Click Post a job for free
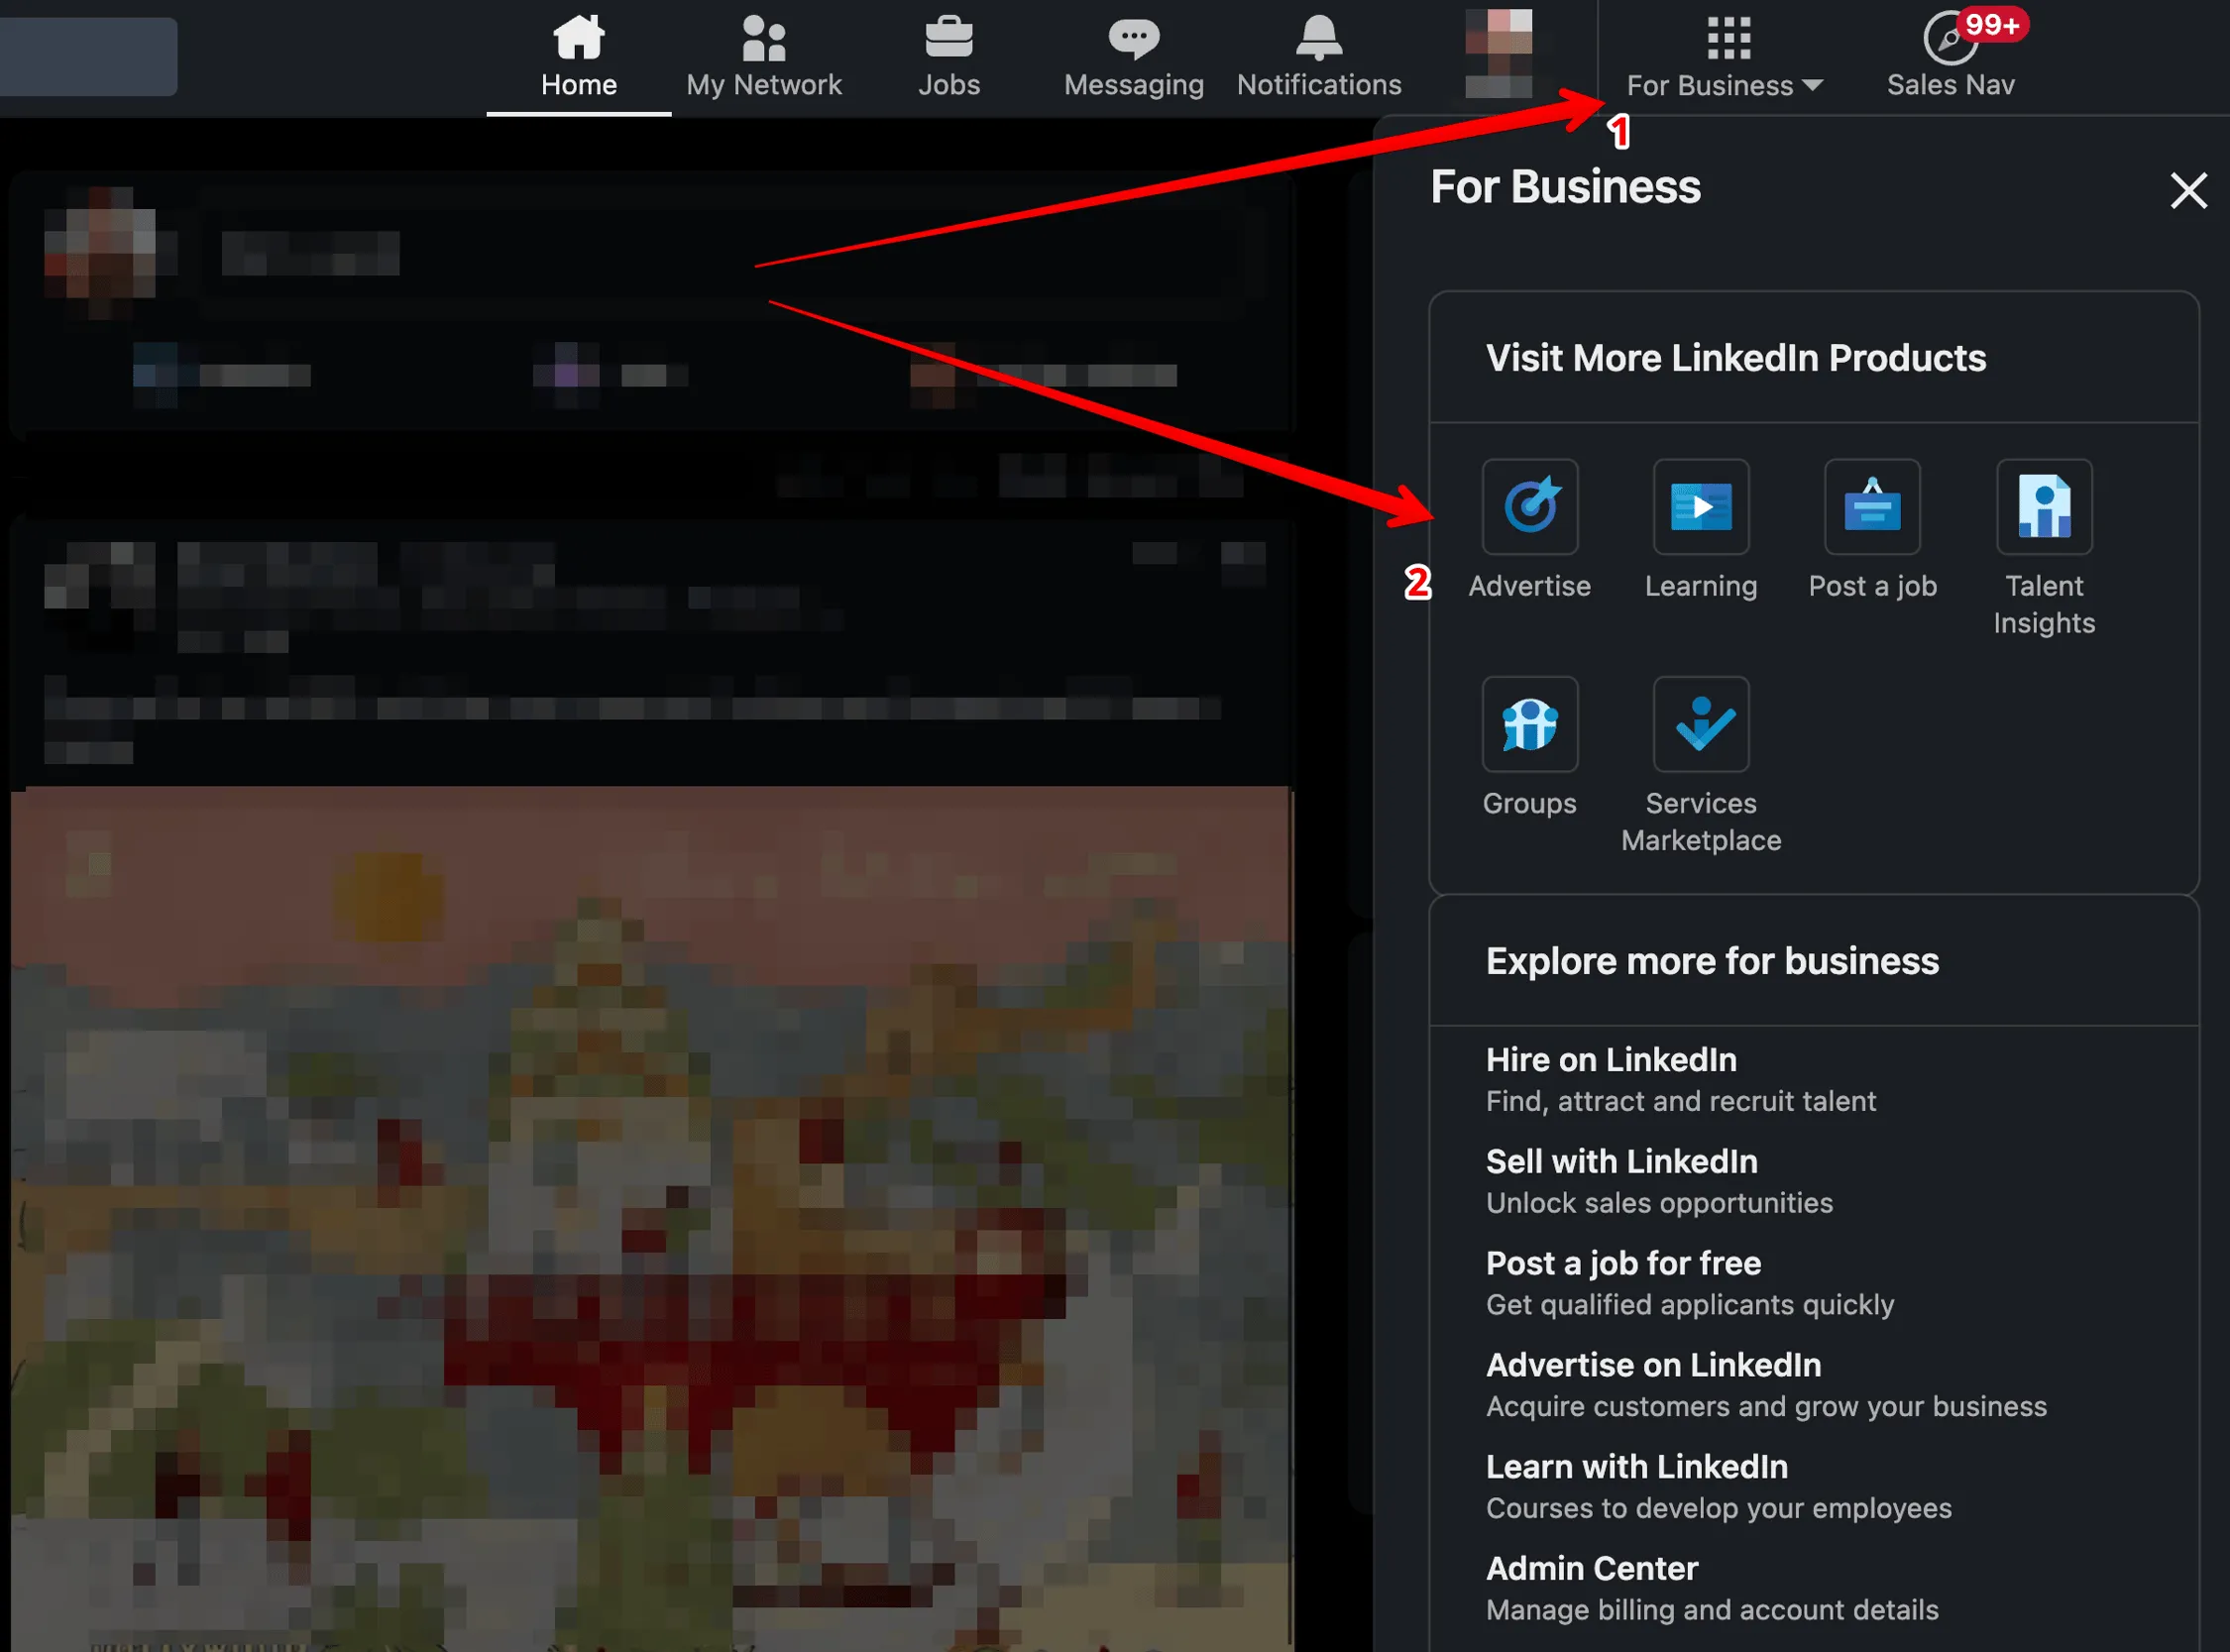The image size is (2230, 1652). 1622,1263
